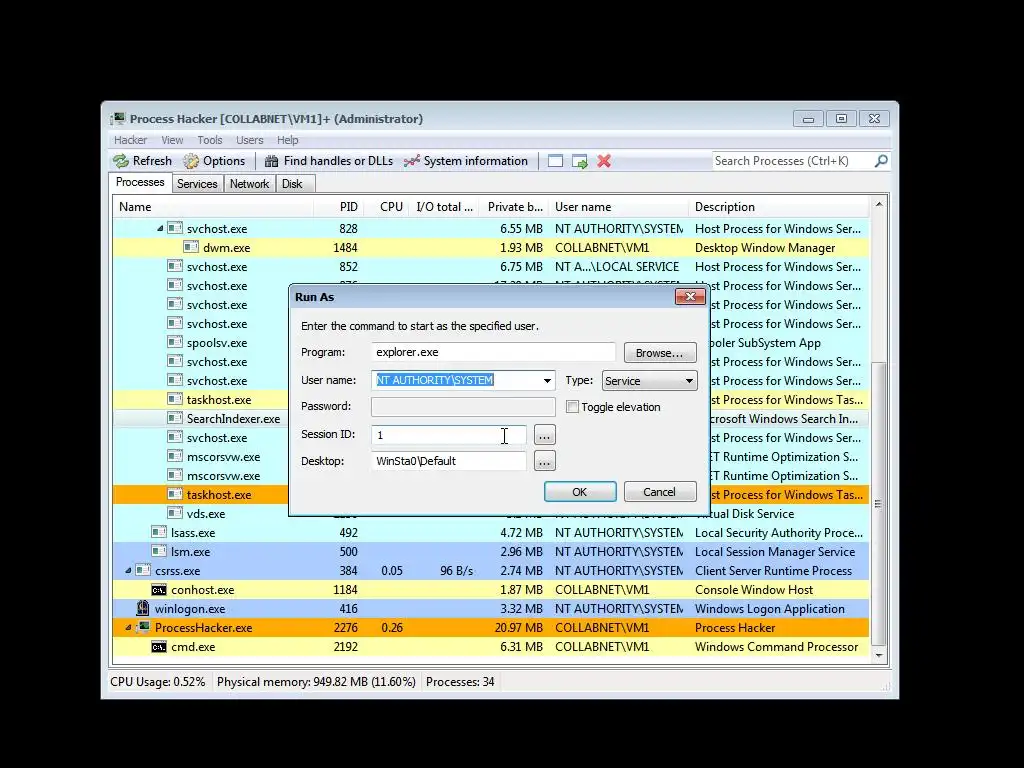Collapse the csrss.exe tree node
Image resolution: width=1024 pixels, height=768 pixels.
128,570
